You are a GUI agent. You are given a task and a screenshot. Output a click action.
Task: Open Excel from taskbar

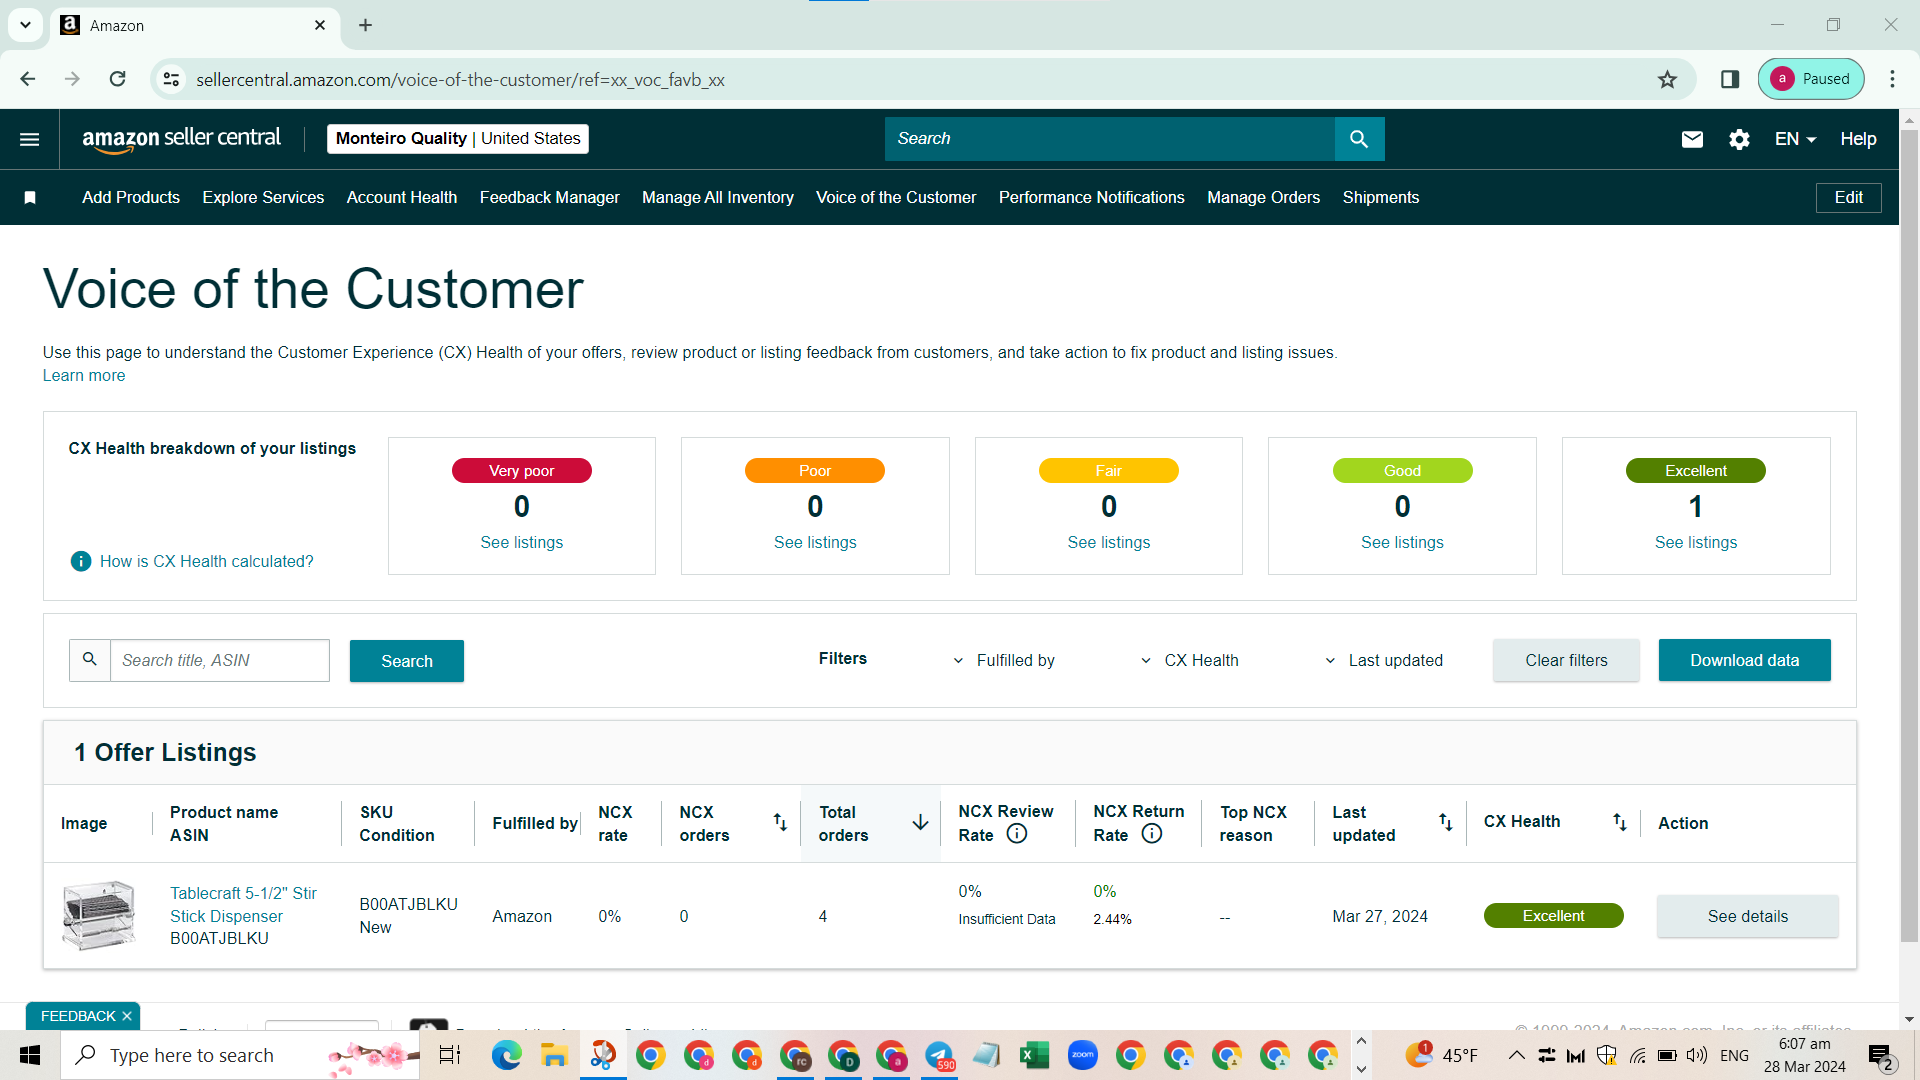tap(1034, 1055)
